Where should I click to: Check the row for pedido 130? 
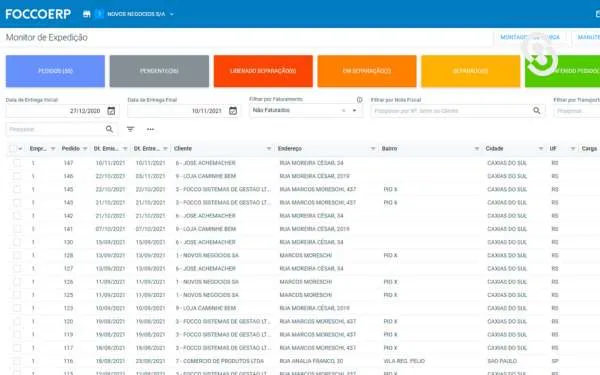point(17,242)
